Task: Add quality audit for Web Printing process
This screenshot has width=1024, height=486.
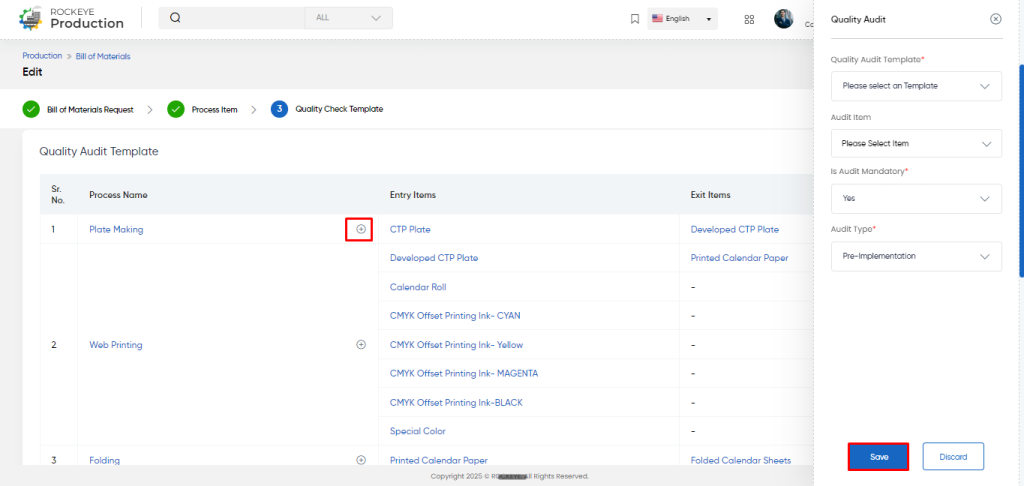Action: pos(360,344)
